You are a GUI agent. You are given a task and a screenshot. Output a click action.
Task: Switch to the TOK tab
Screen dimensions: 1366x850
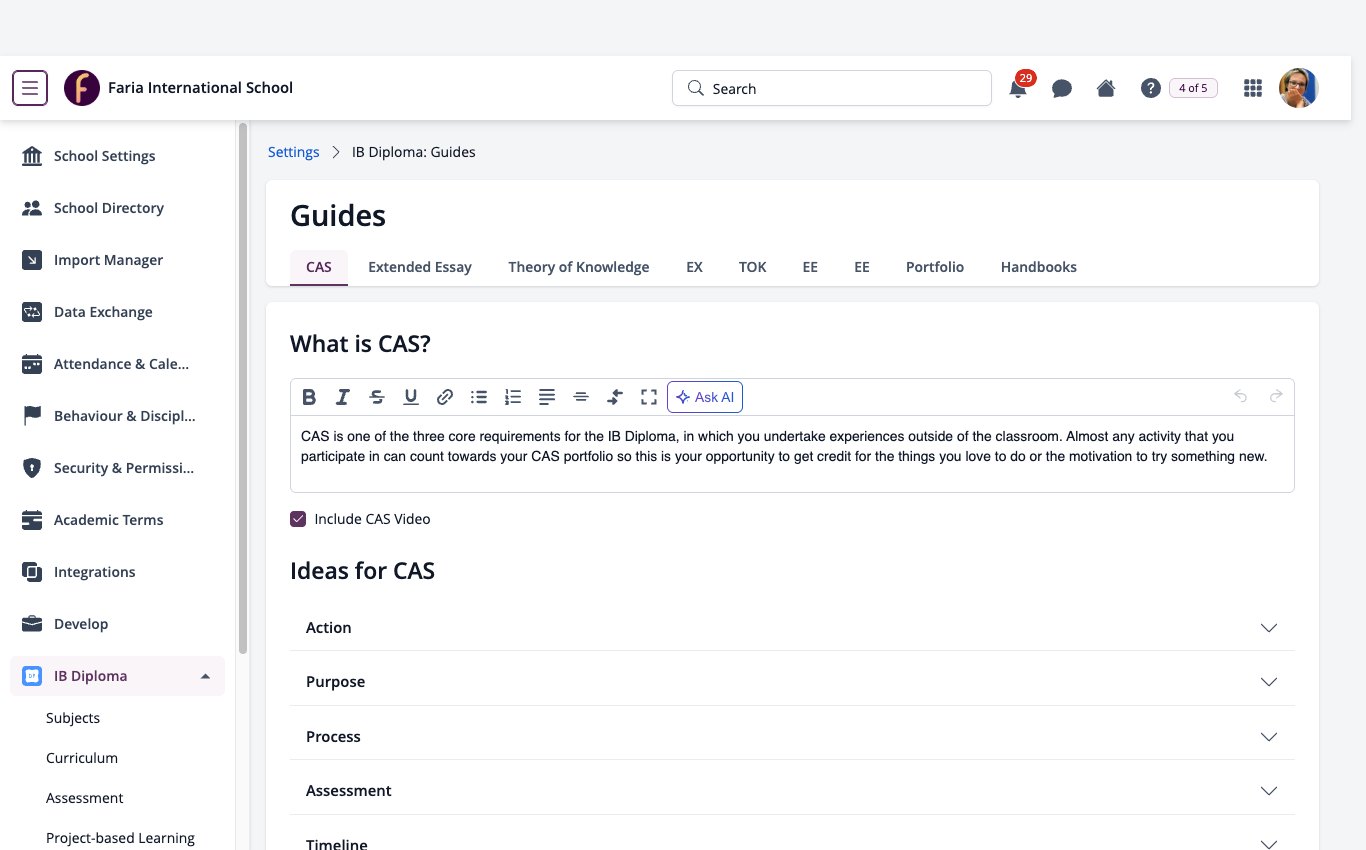(753, 267)
